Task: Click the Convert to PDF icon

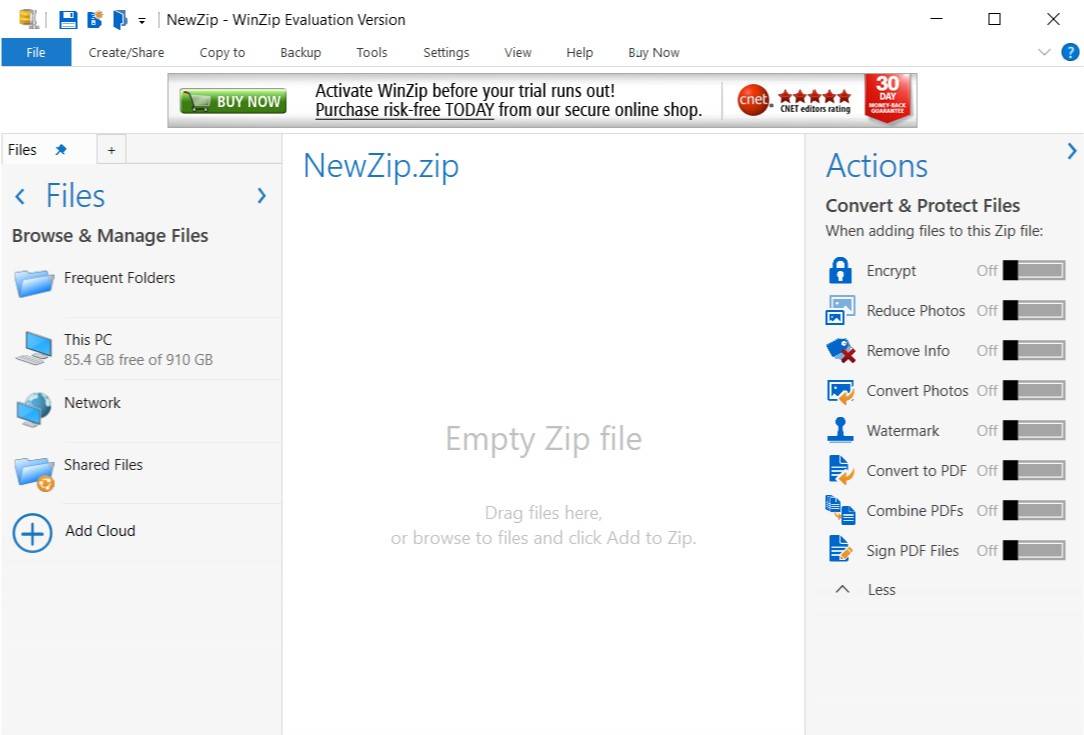Action: [841, 470]
